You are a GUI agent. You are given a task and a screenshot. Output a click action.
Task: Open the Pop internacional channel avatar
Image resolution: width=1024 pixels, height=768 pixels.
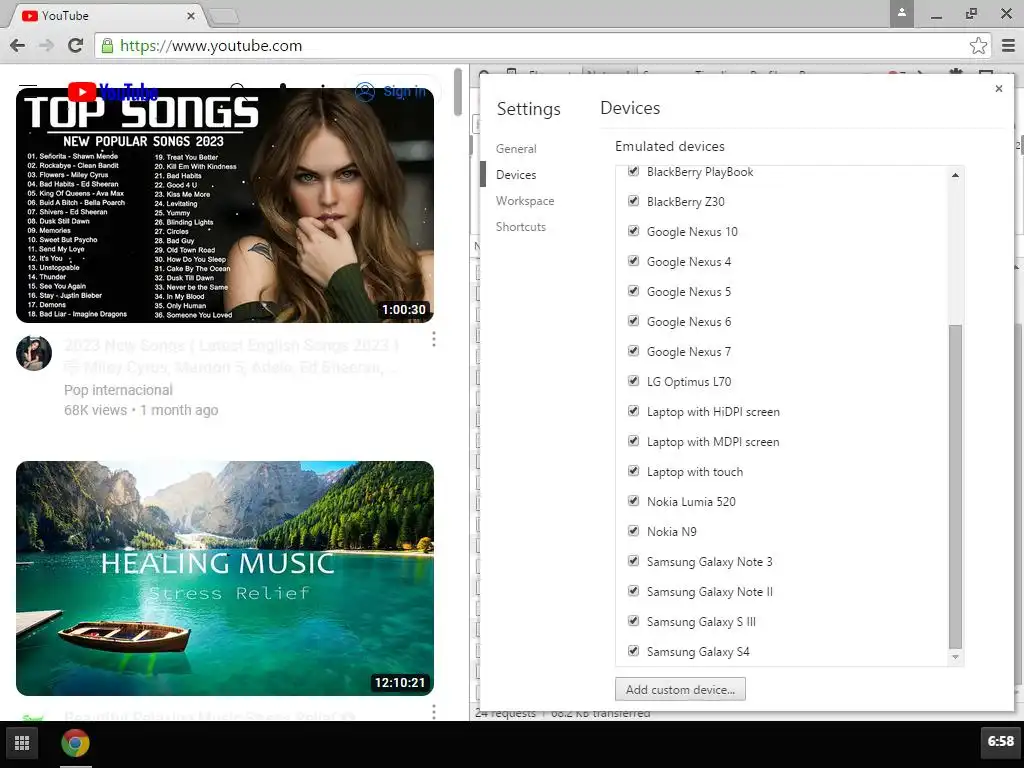click(34, 353)
